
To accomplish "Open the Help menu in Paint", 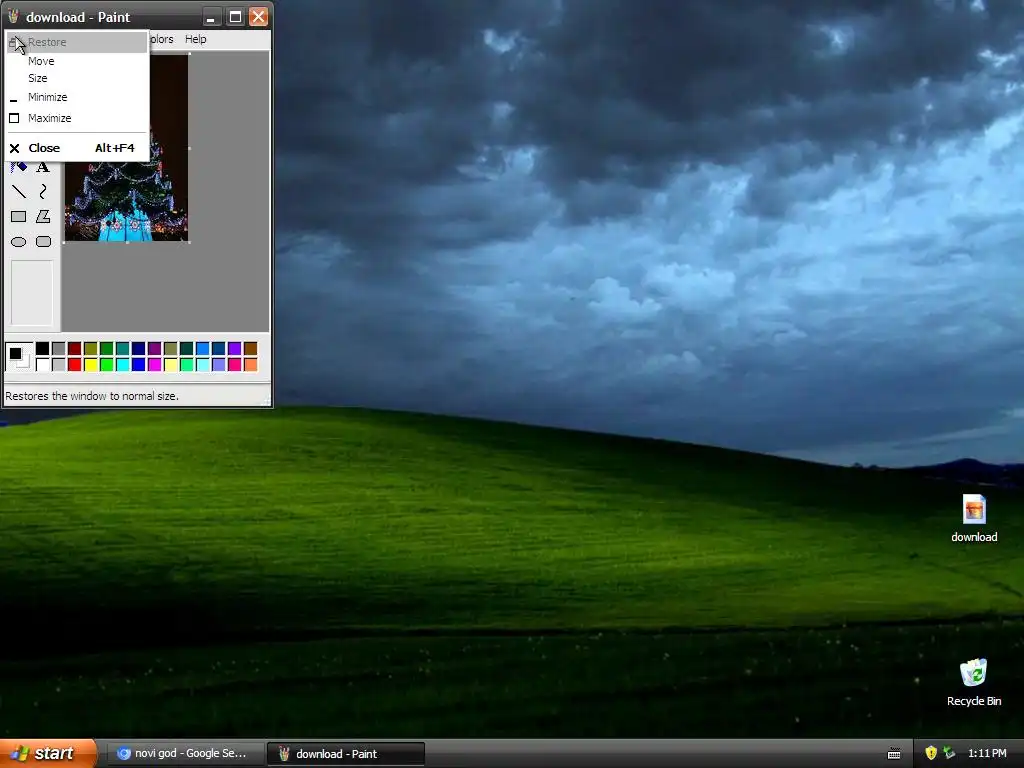I will click(195, 39).
